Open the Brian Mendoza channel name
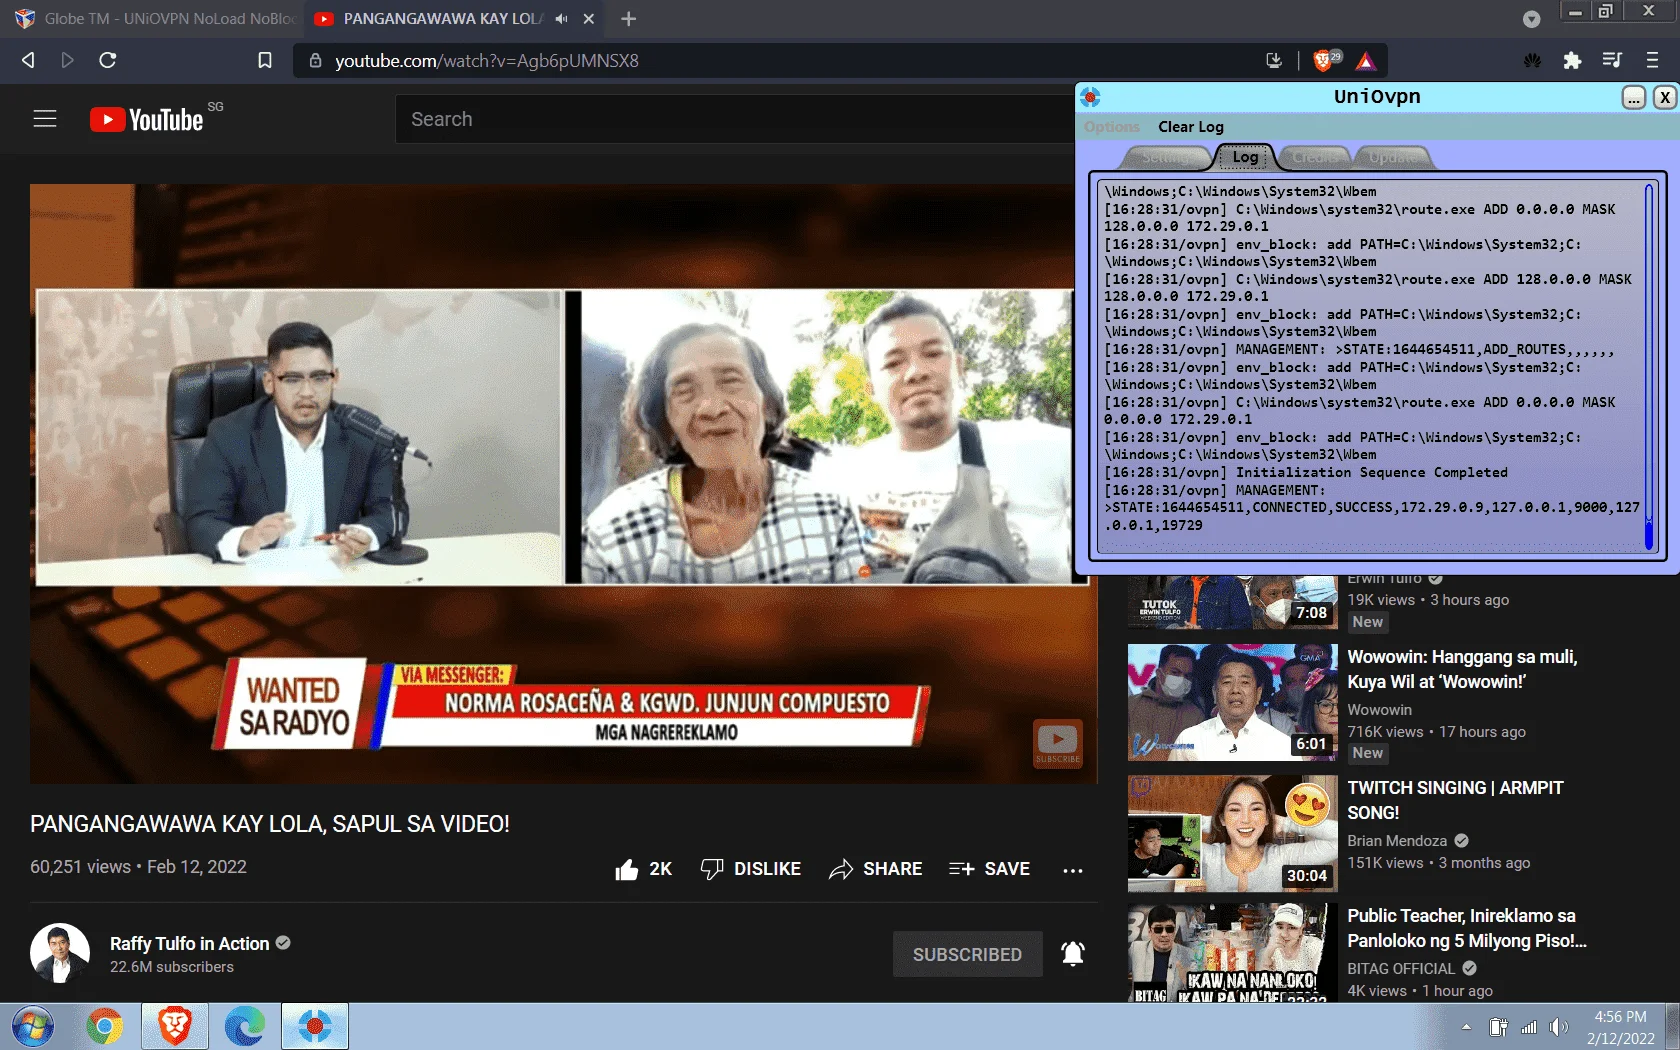 (x=1397, y=841)
